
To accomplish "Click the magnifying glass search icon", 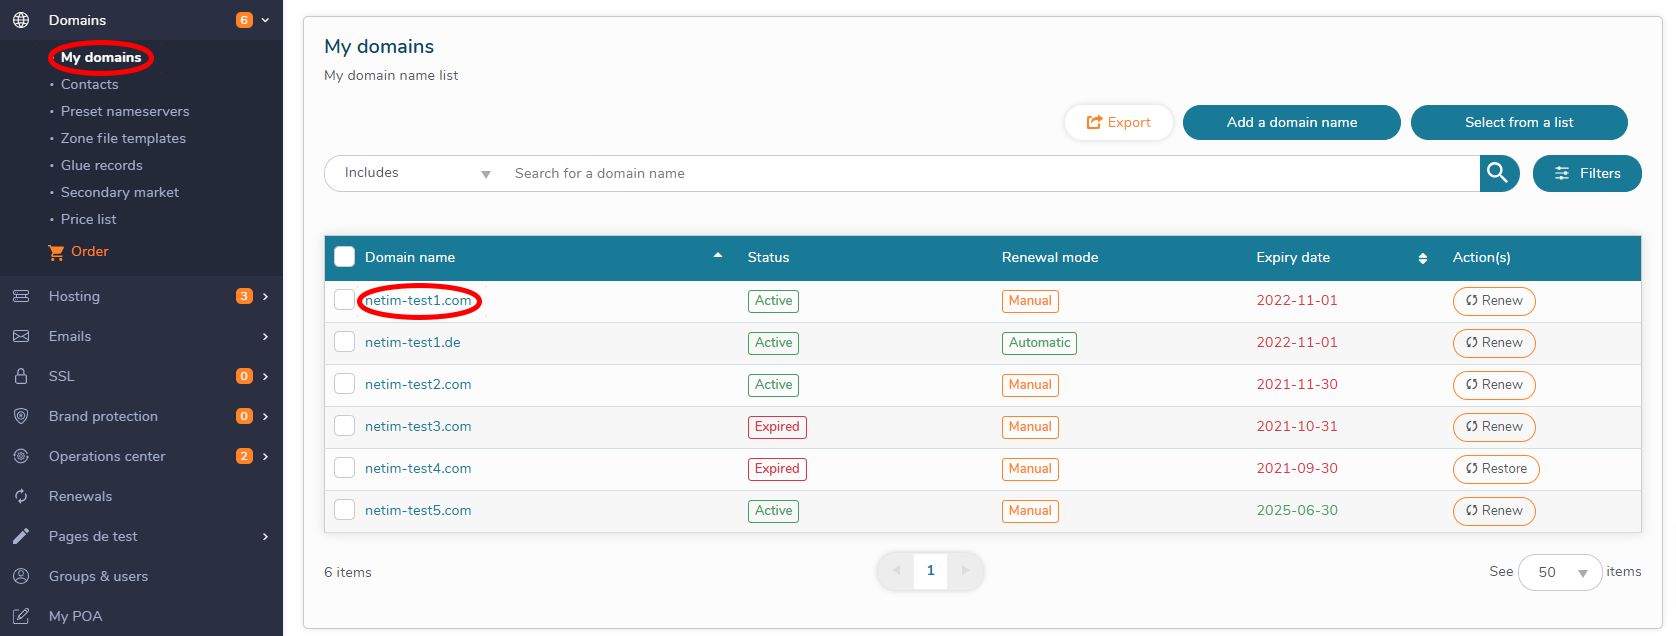I will tap(1498, 173).
